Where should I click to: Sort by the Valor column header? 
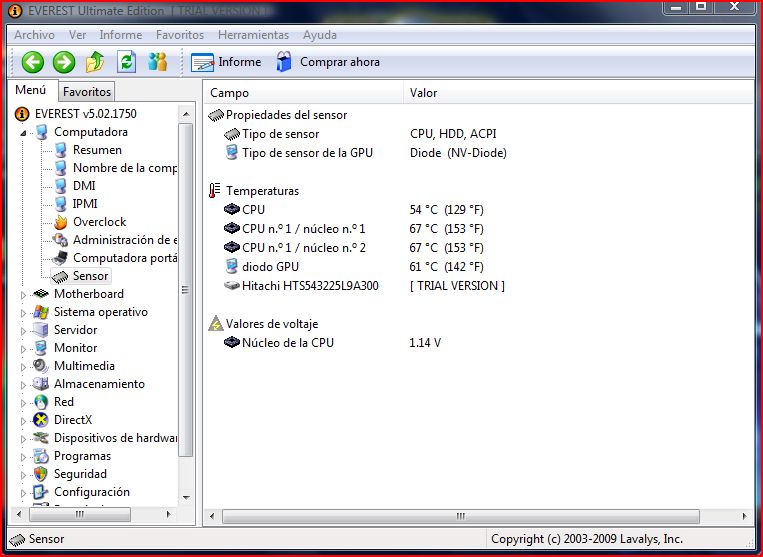[579, 92]
